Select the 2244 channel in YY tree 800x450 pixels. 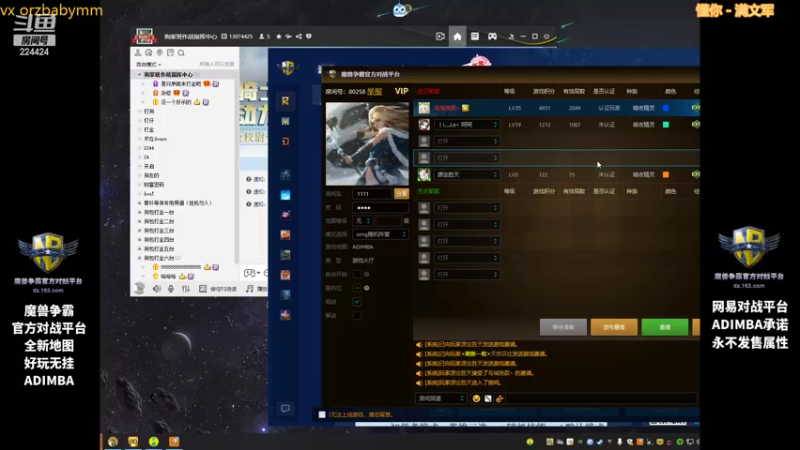[149, 148]
